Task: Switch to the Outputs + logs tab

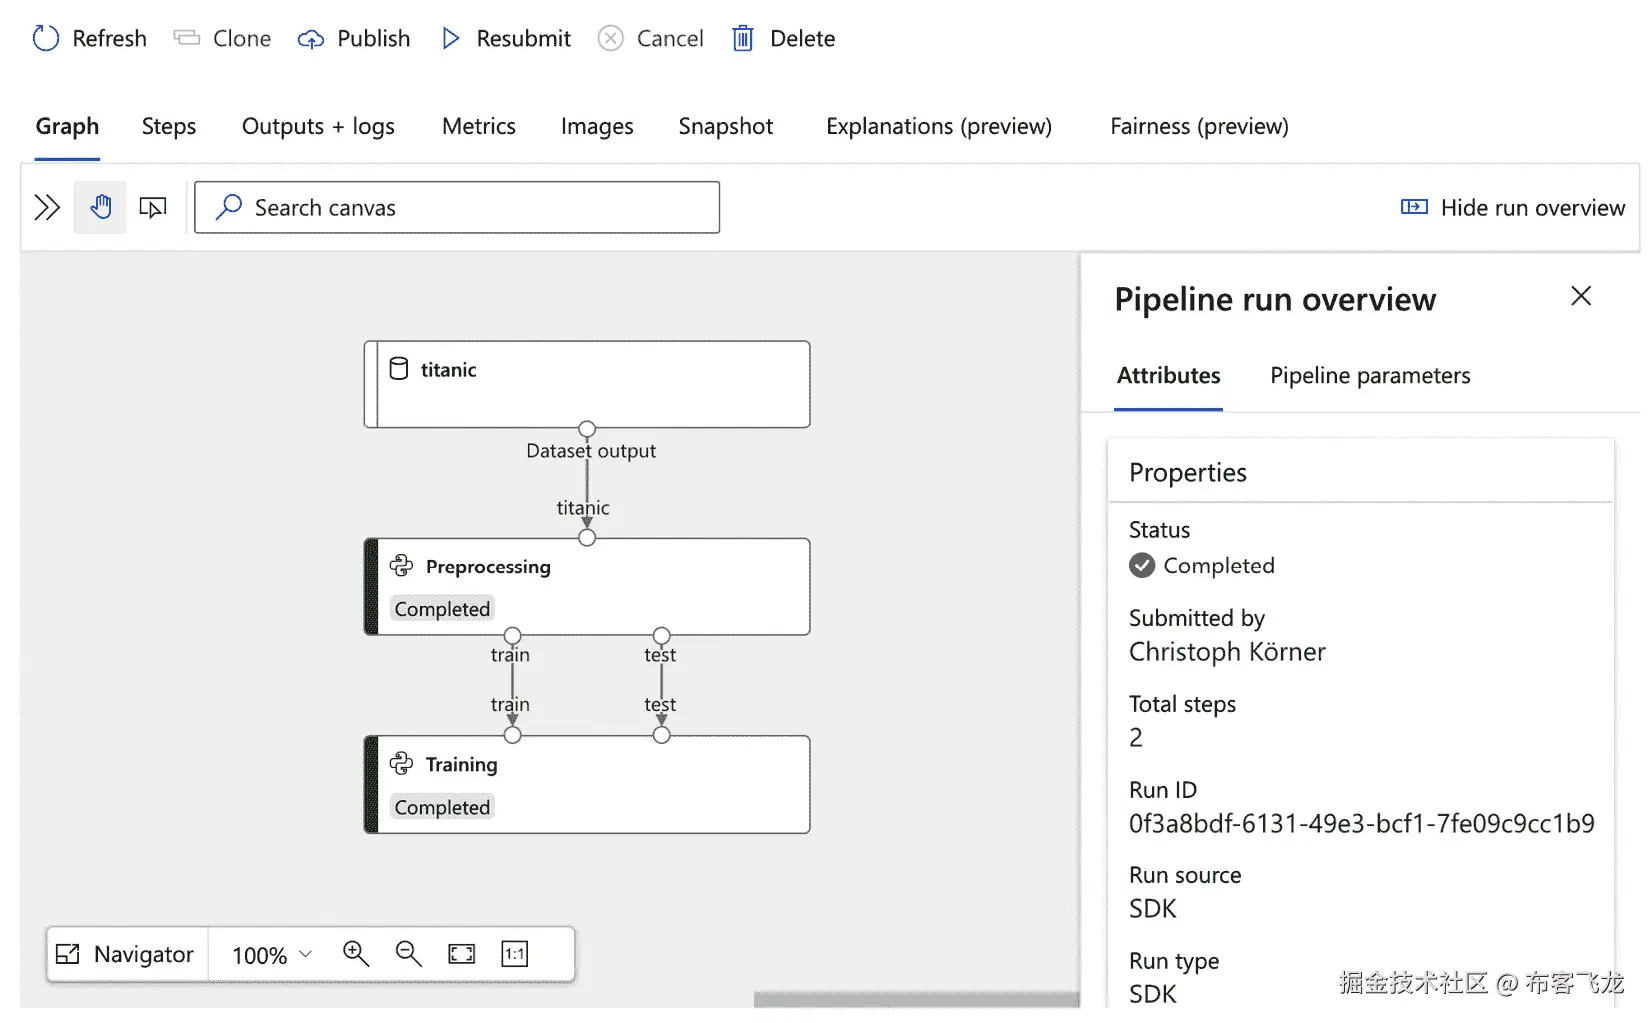Action: tap(318, 127)
